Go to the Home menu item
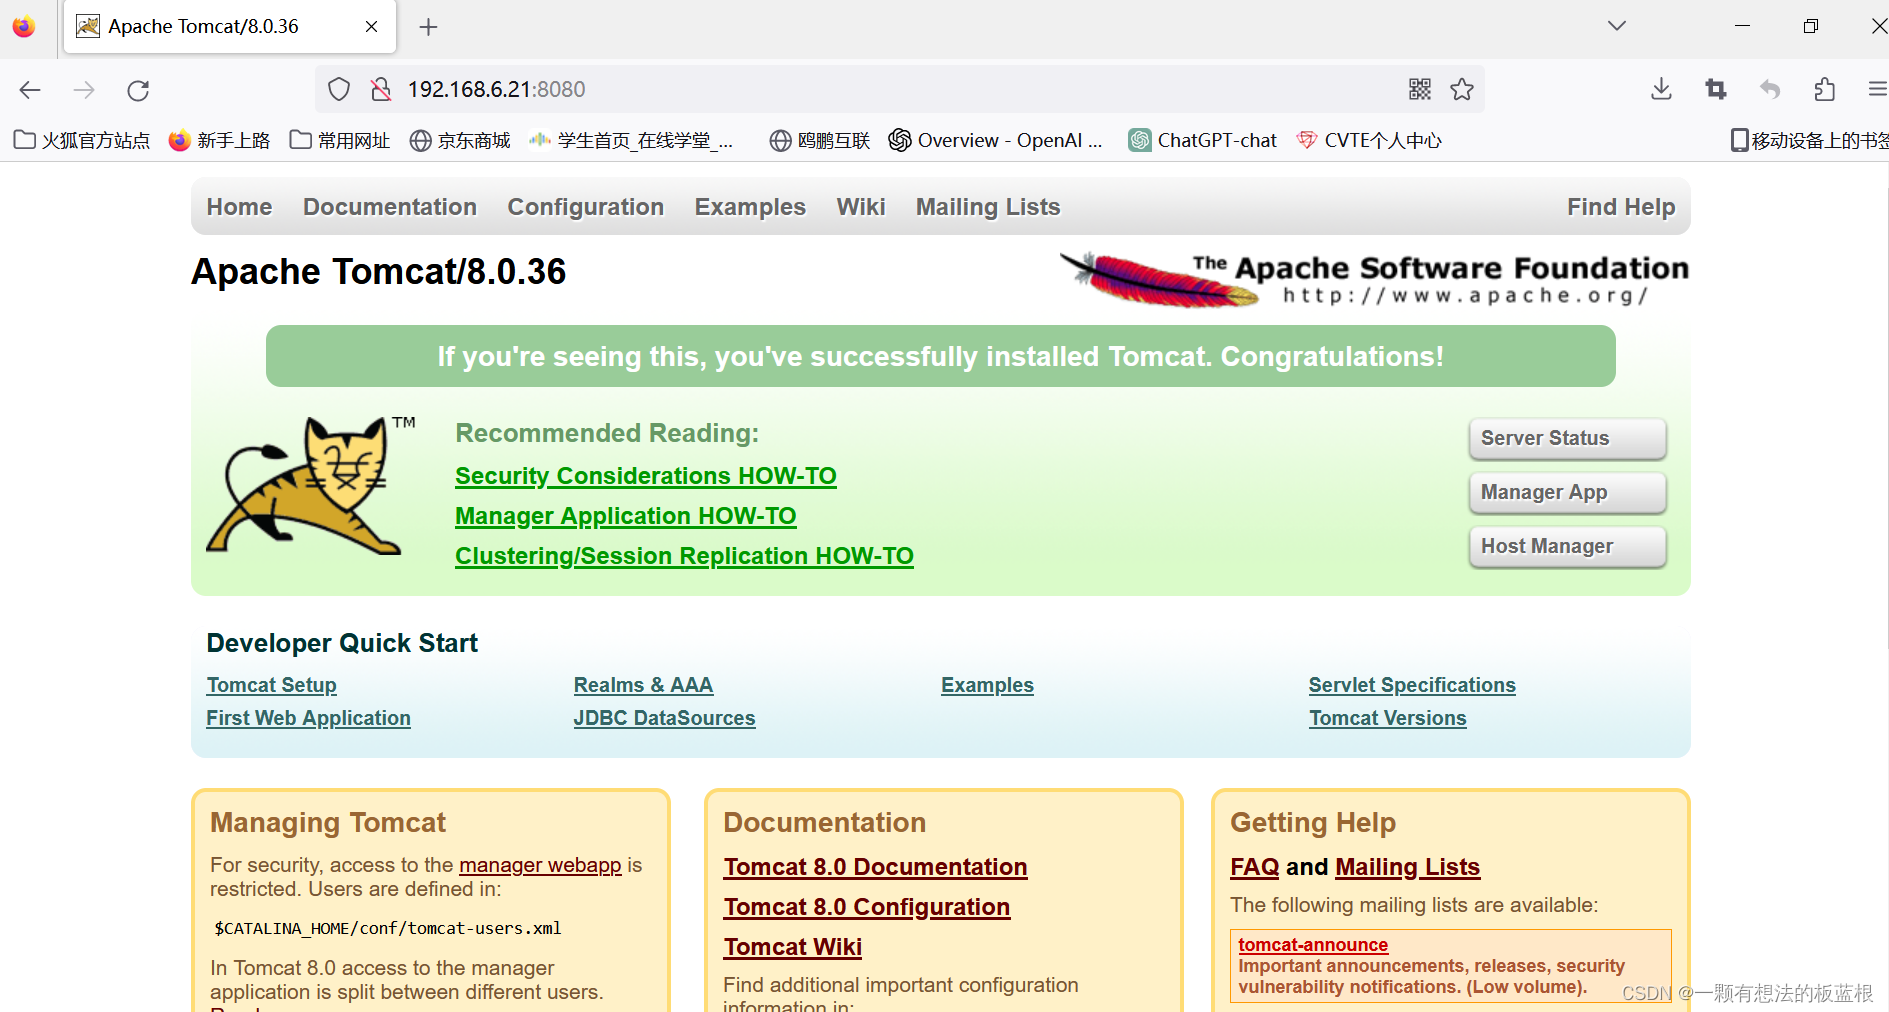Screen dimensions: 1889x1012 [x=239, y=207]
